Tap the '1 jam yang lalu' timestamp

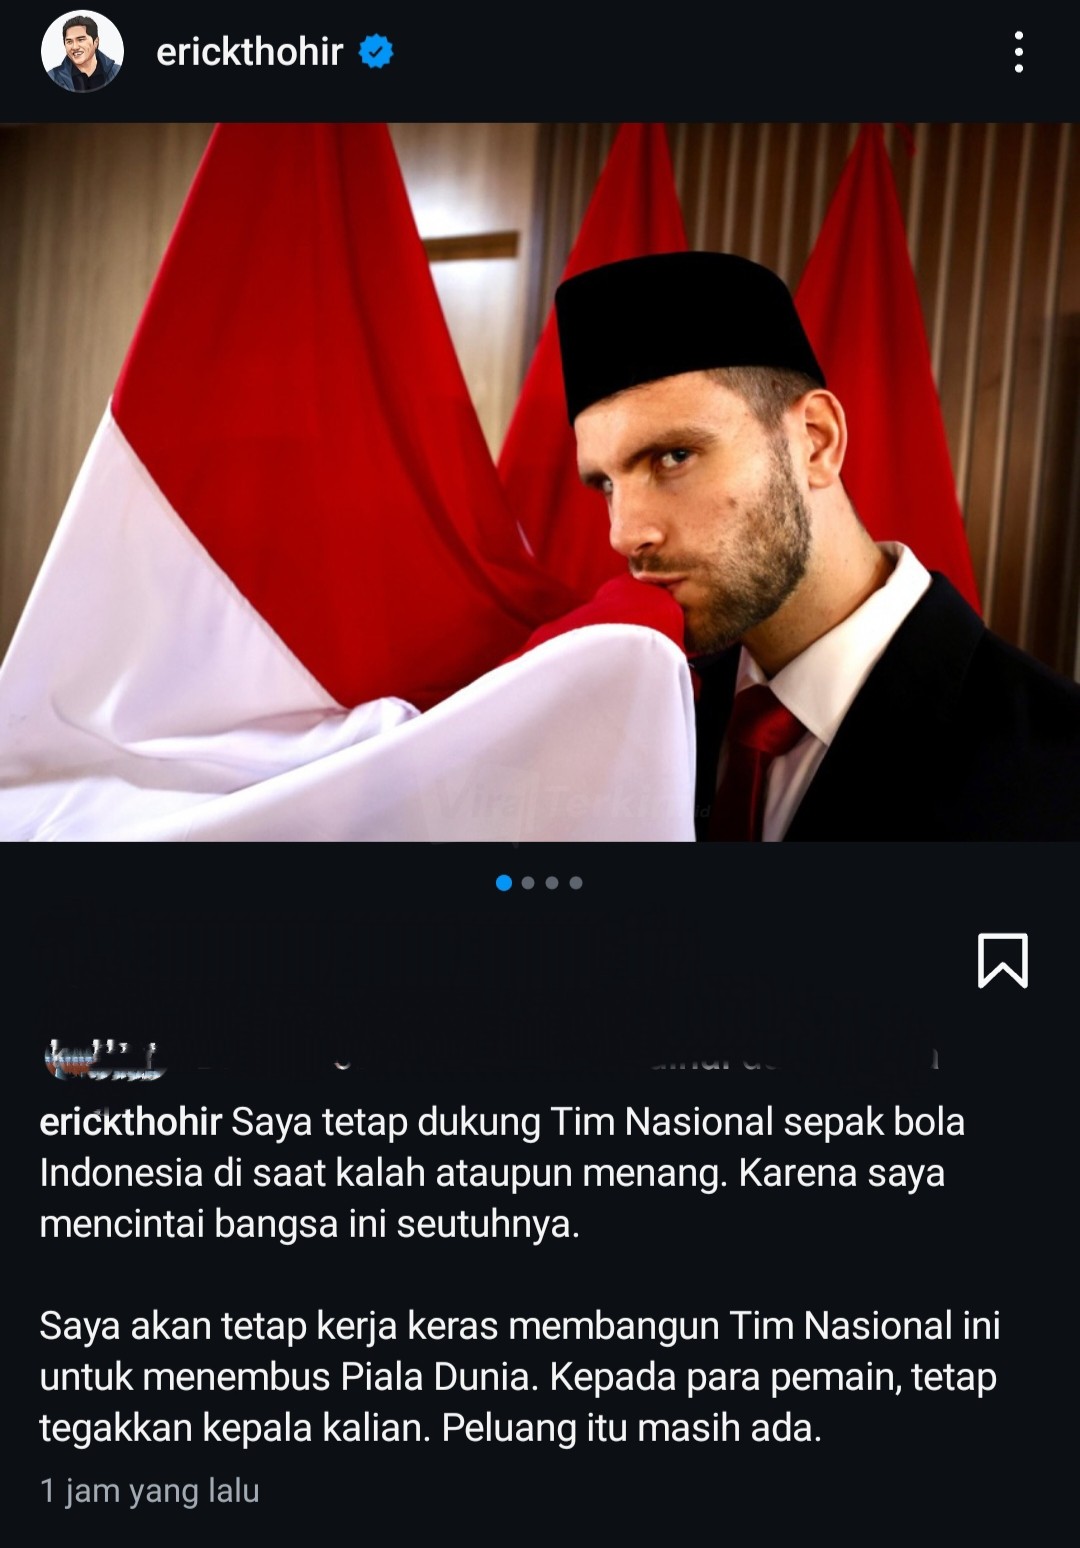(x=150, y=1491)
